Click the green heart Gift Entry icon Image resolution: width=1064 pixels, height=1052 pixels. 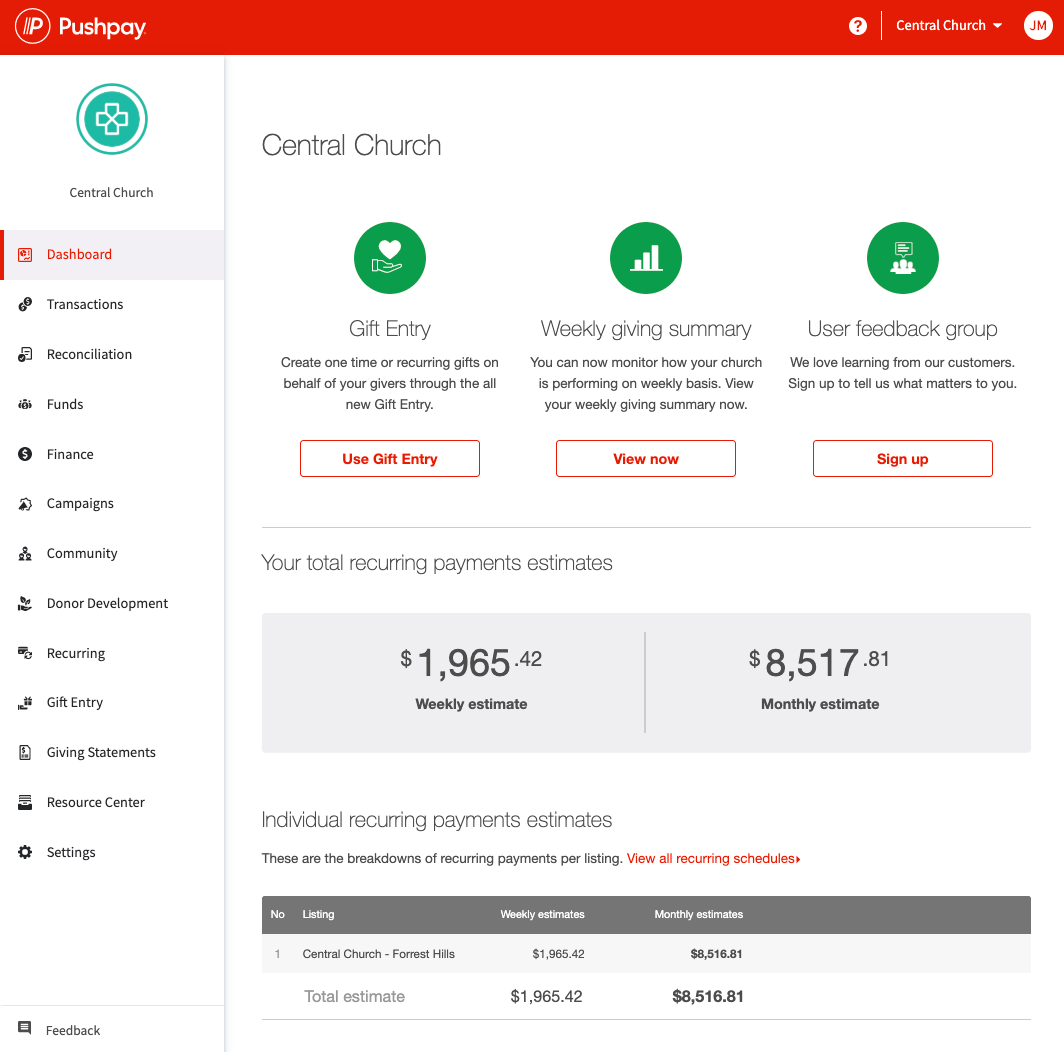coord(389,257)
